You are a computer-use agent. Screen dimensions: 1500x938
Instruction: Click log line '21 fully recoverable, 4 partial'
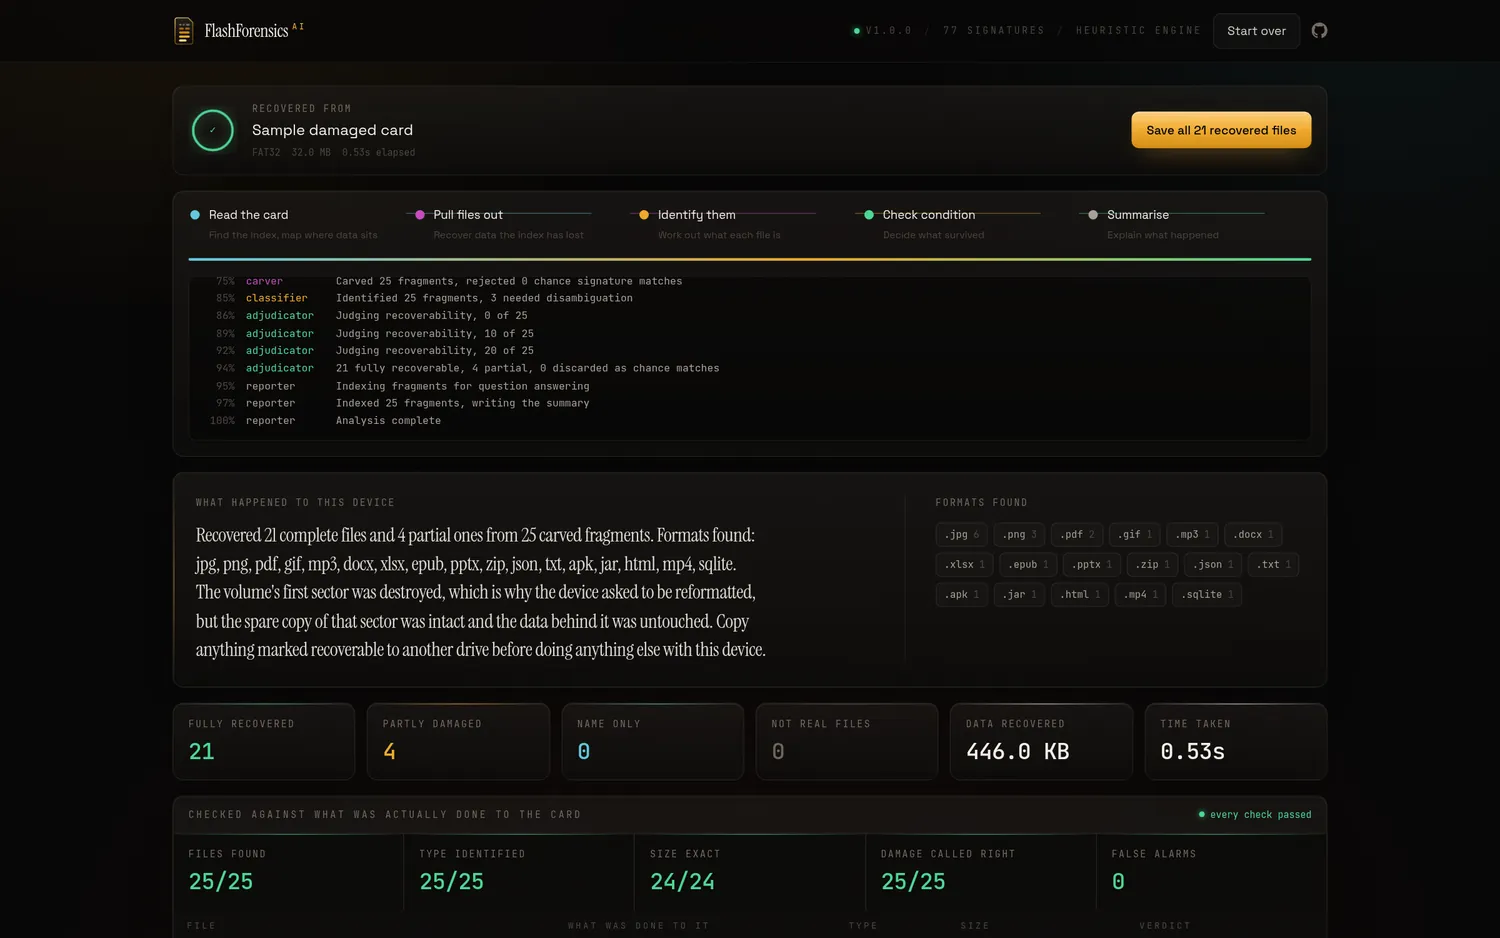point(528,369)
